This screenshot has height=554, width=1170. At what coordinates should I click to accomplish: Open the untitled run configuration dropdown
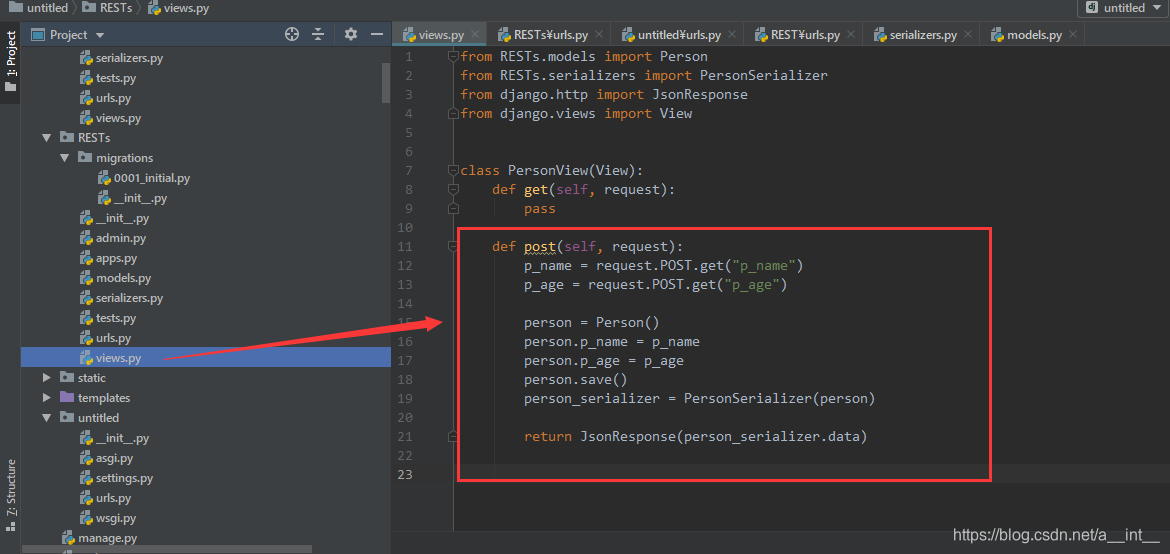coord(1124,7)
